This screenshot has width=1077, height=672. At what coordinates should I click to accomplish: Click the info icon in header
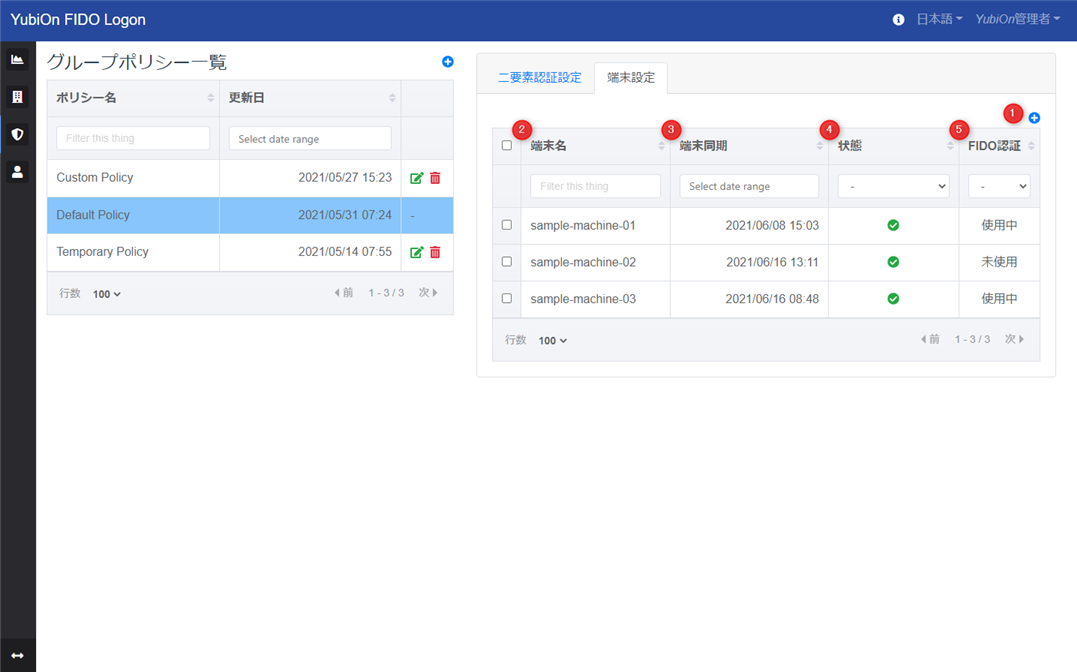click(898, 20)
